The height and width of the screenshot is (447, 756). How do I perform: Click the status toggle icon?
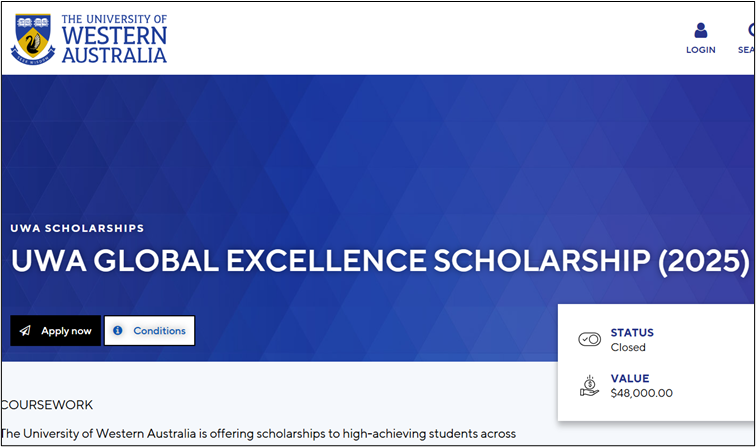coord(589,339)
